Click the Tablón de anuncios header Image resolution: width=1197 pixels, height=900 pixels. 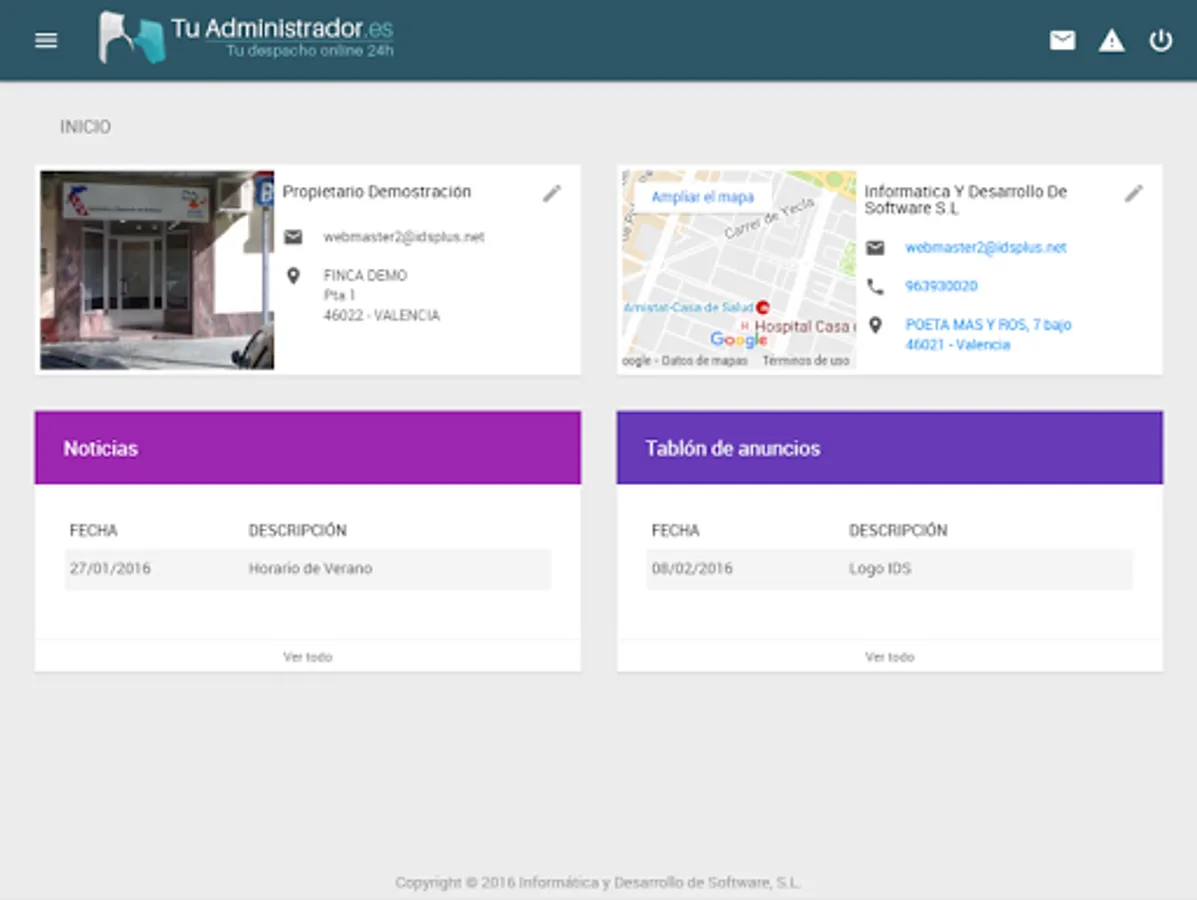coord(889,447)
